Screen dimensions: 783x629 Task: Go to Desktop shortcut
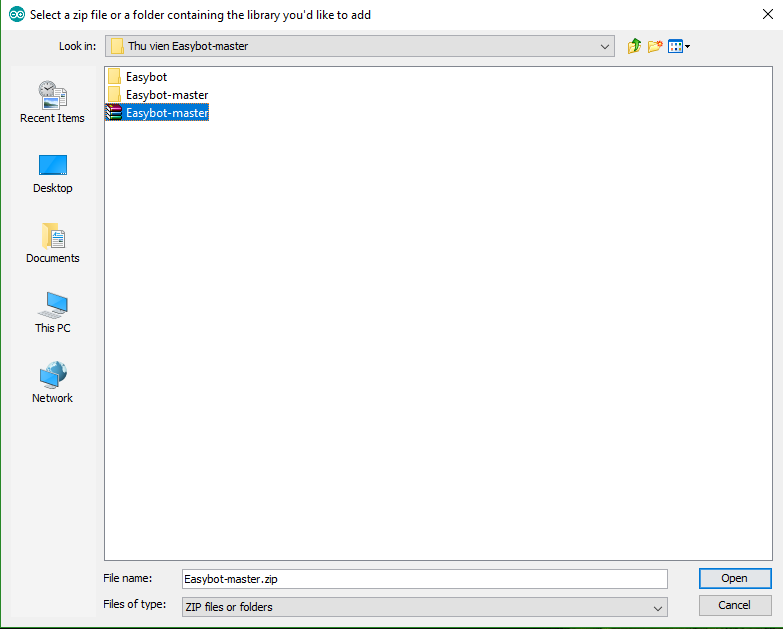(52, 174)
